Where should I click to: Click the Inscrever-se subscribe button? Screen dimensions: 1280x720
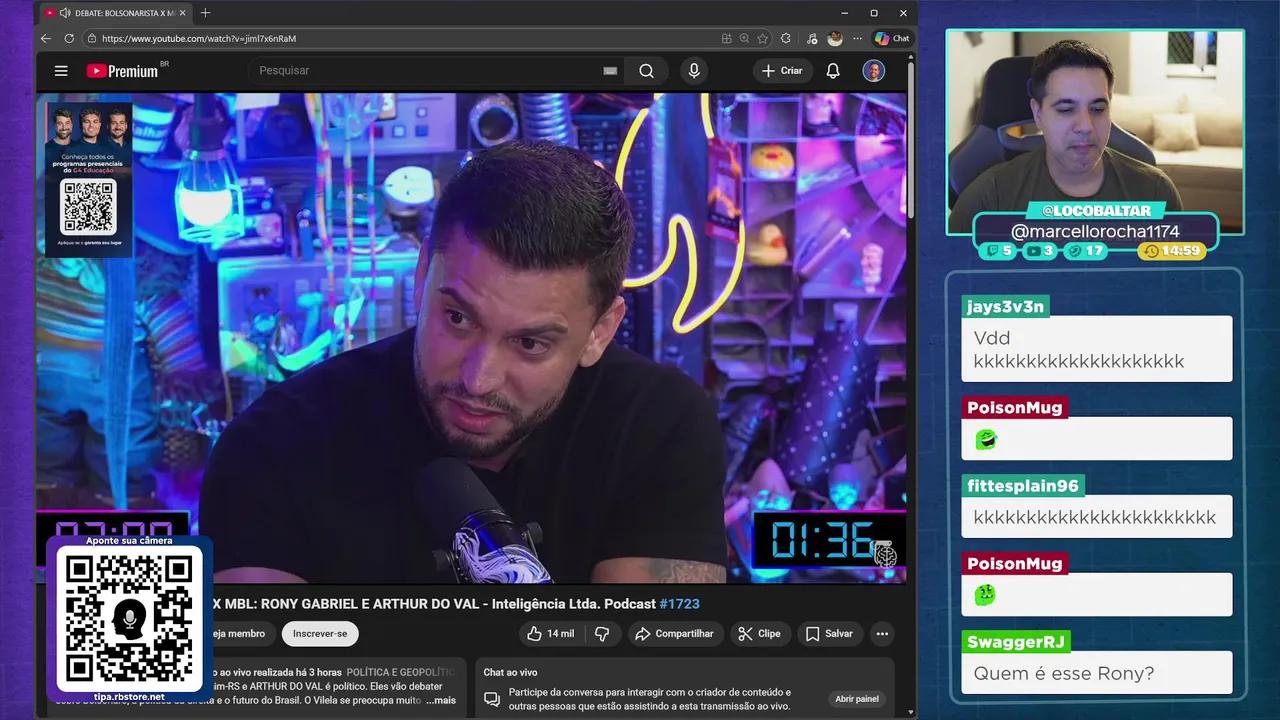click(320, 634)
